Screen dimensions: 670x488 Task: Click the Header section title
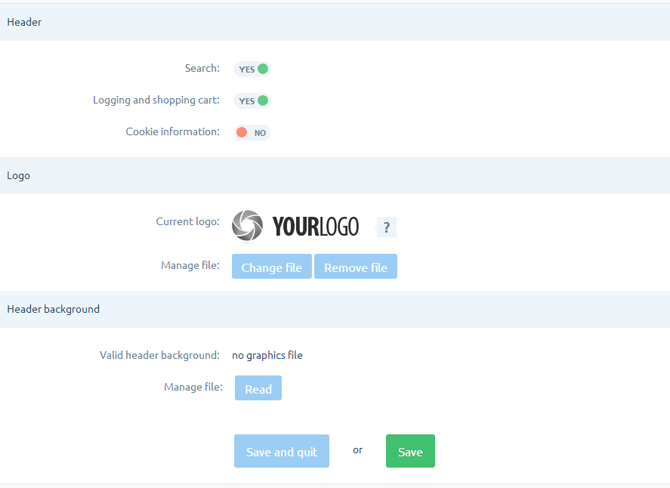pos(24,22)
